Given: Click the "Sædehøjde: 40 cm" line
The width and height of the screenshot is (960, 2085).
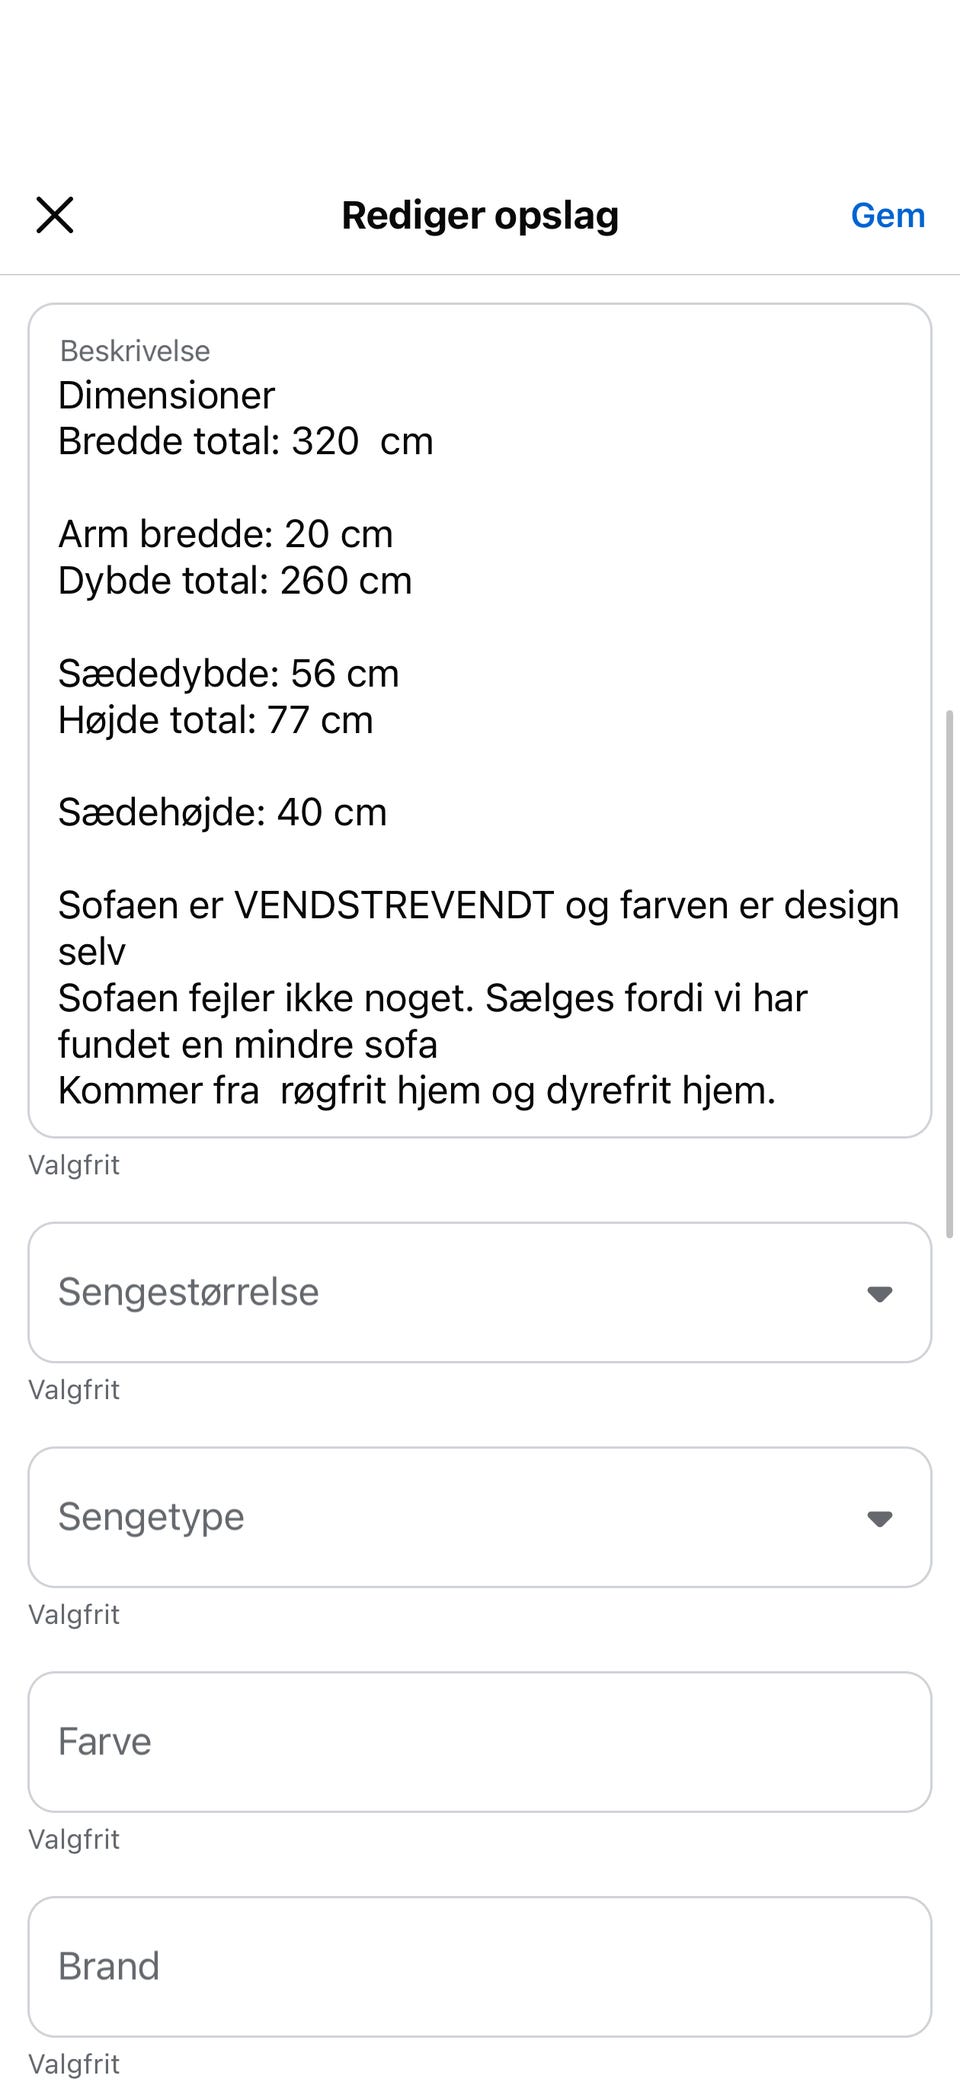Looking at the screenshot, I should (222, 813).
